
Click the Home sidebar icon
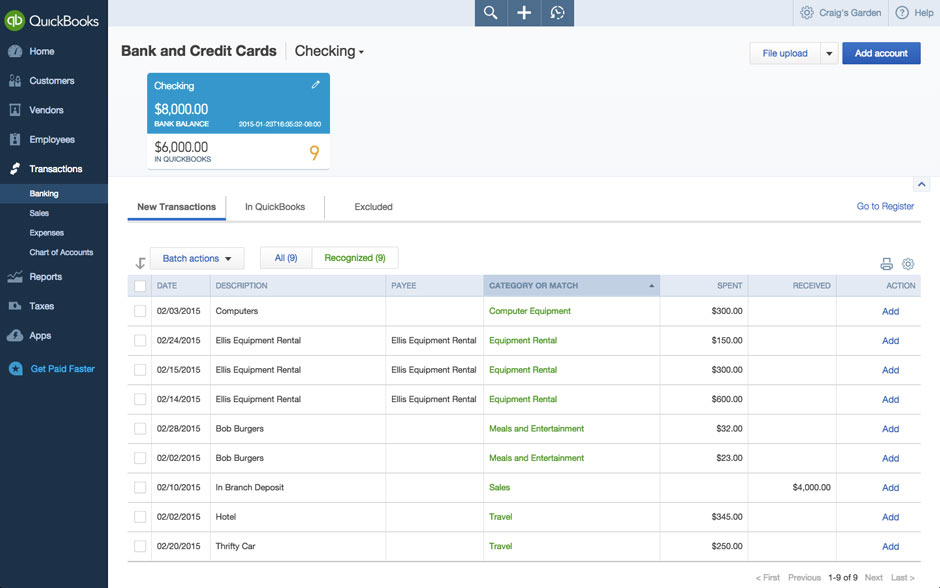click(15, 52)
